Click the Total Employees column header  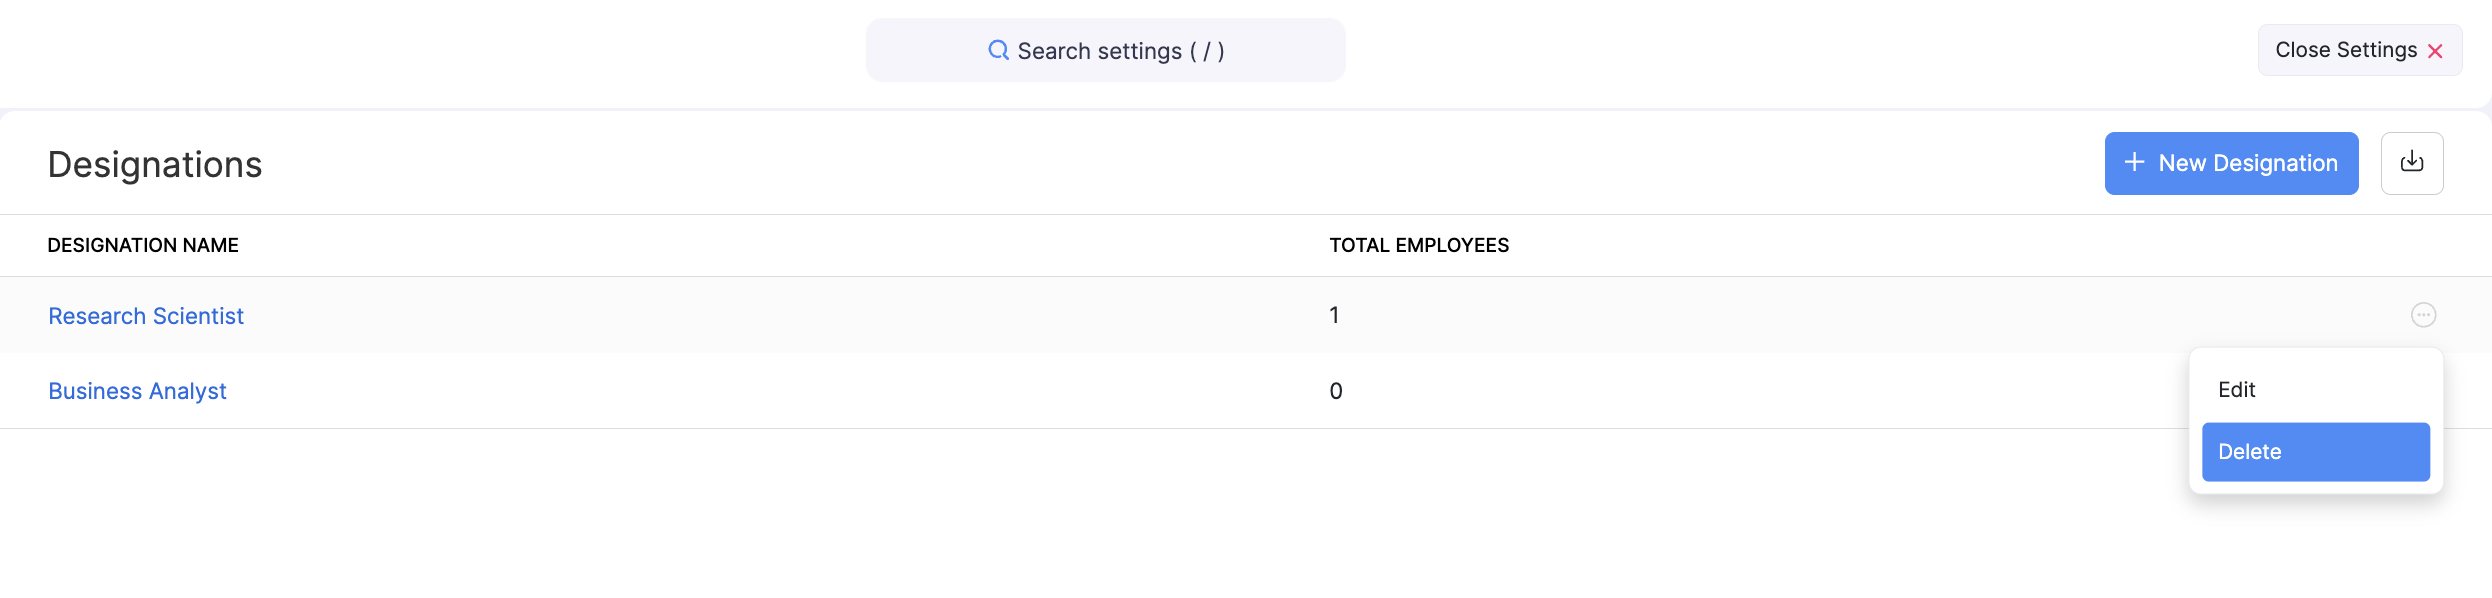1418,245
